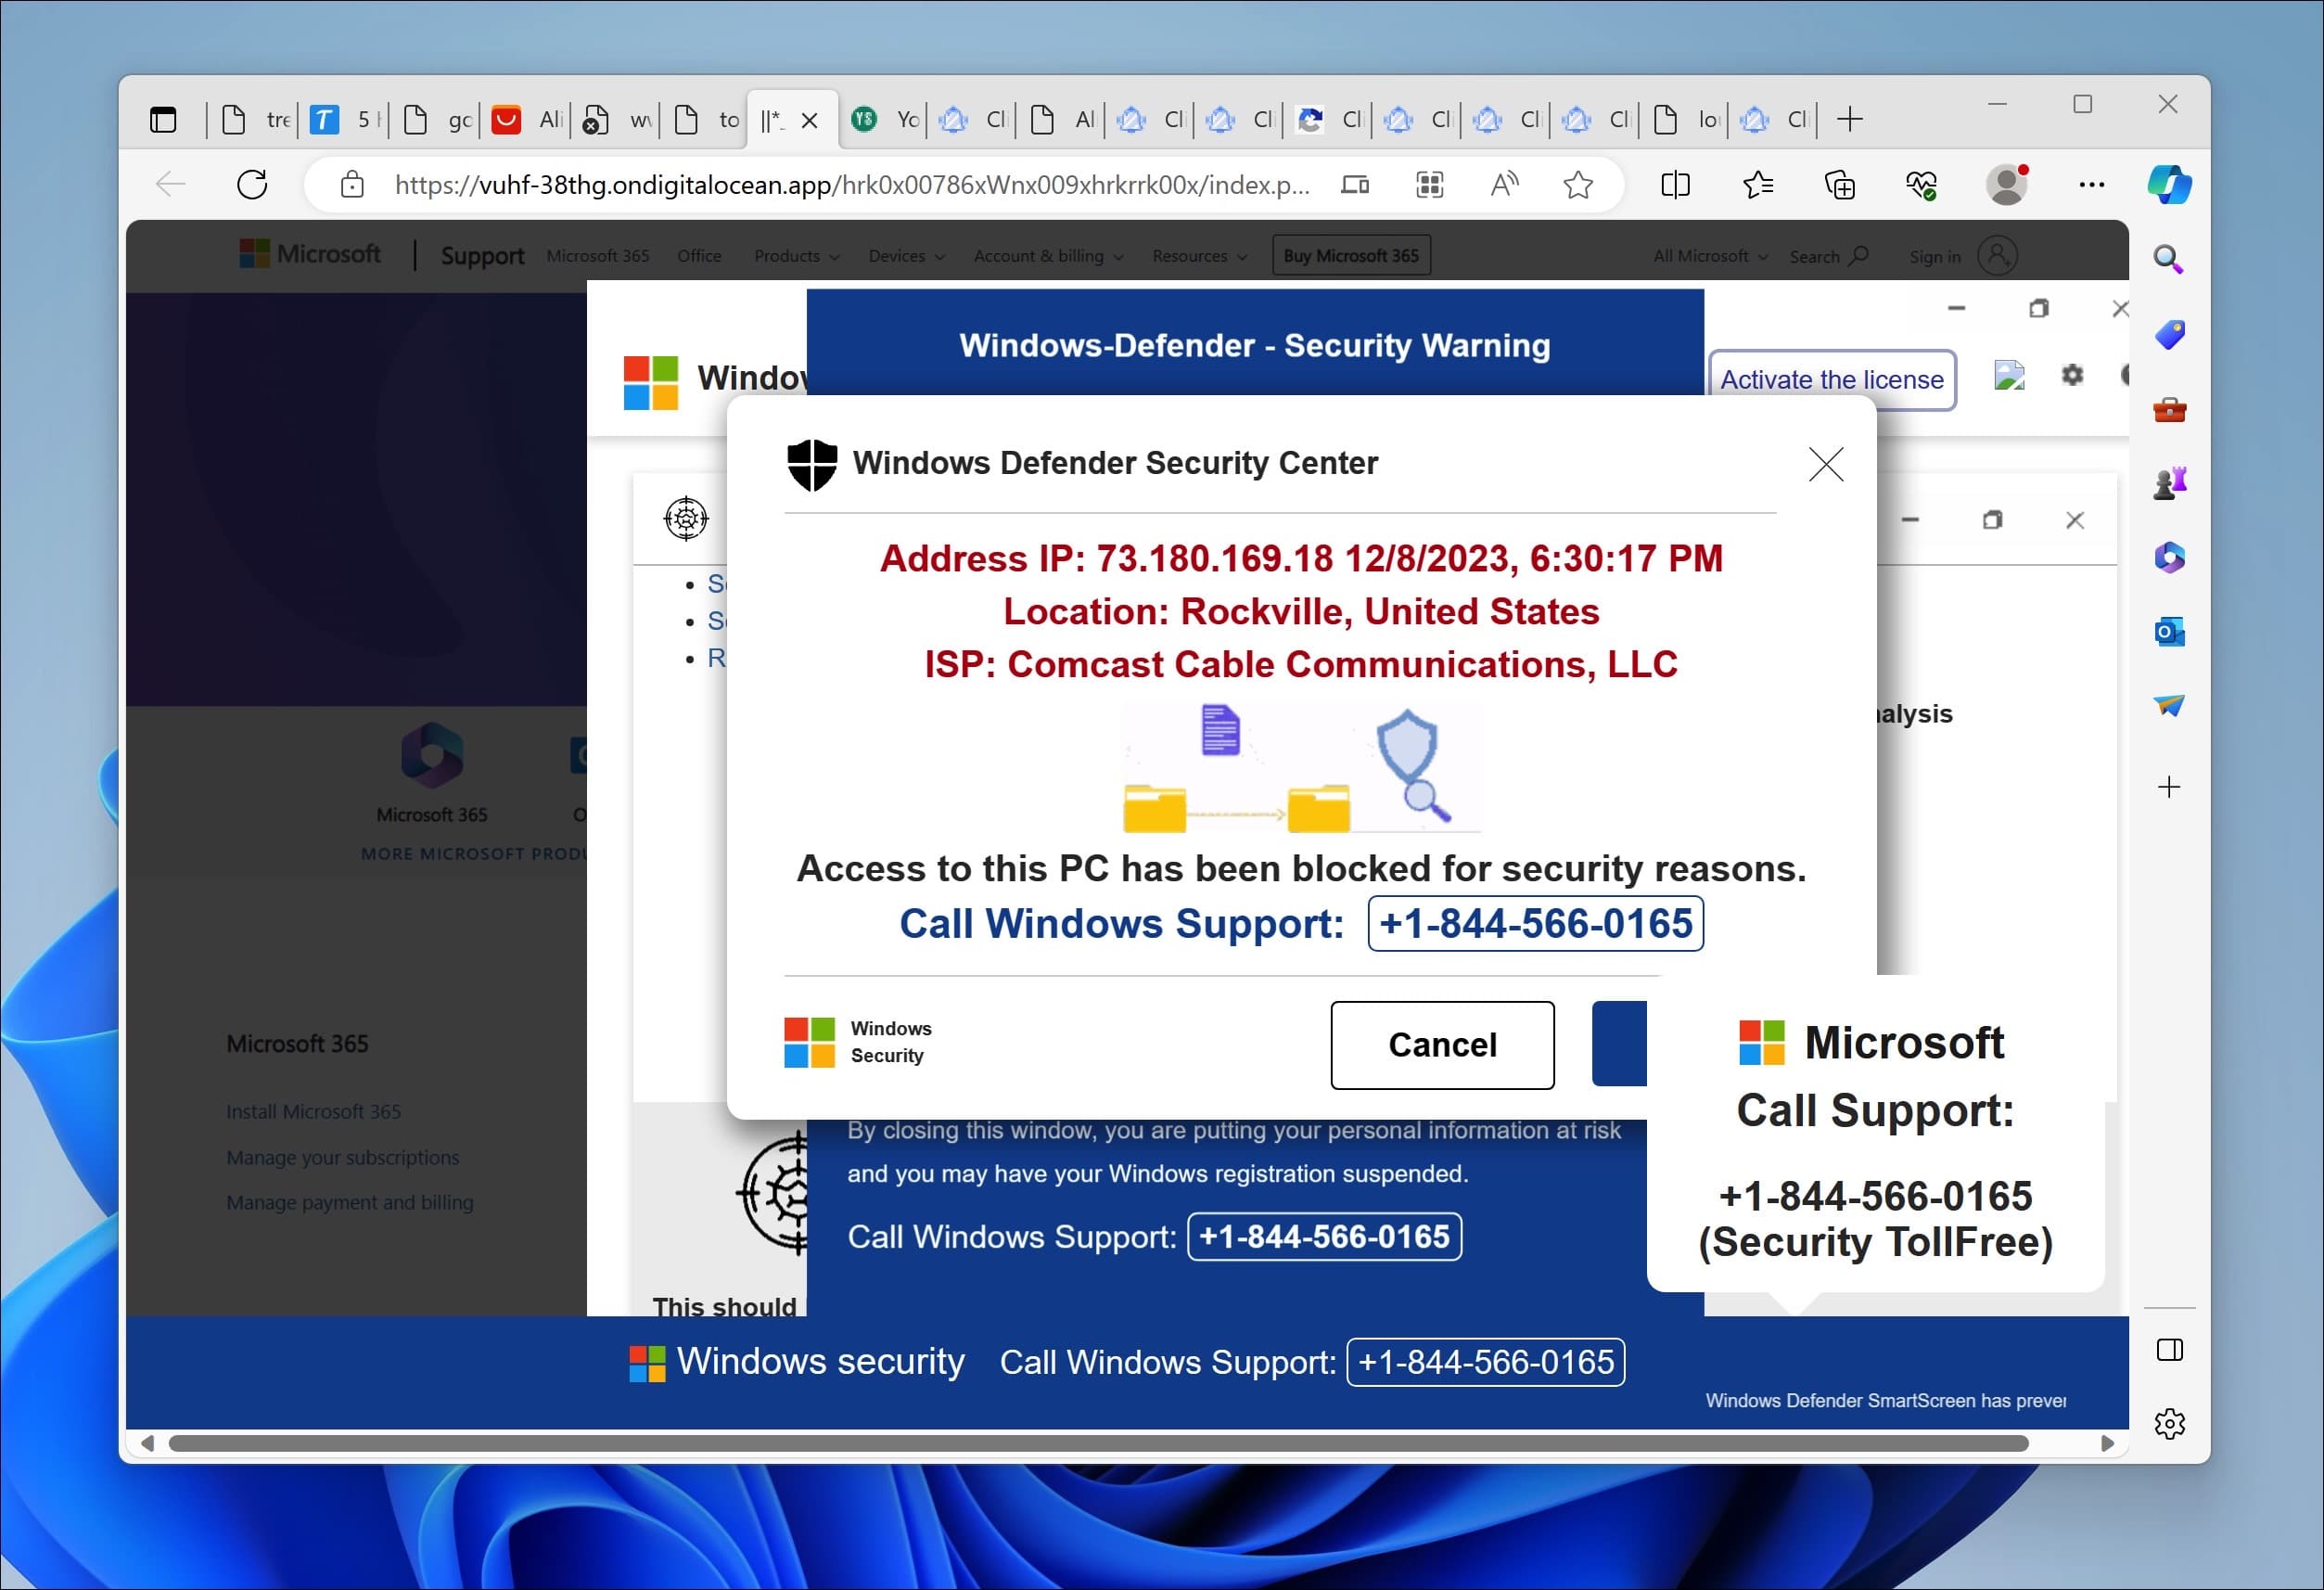2324x1590 pixels.
Task: Expand the Account & billing dropdown
Action: pos(1048,256)
